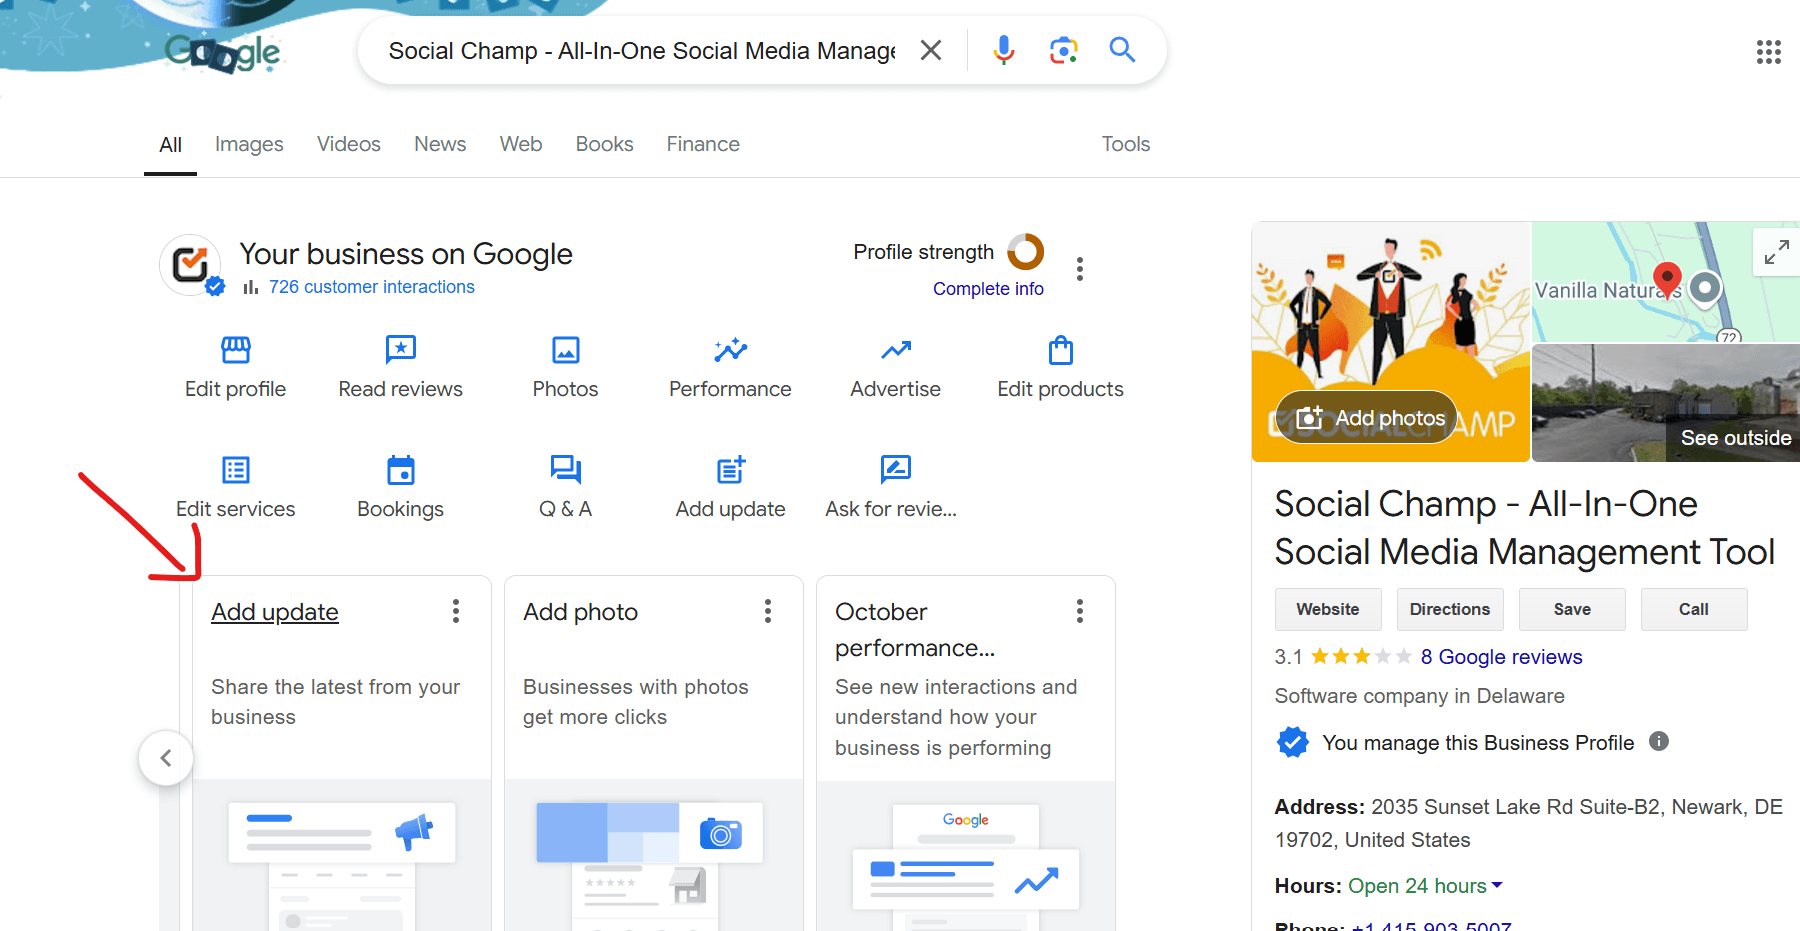
Task: Click the Call button
Action: point(1694,609)
